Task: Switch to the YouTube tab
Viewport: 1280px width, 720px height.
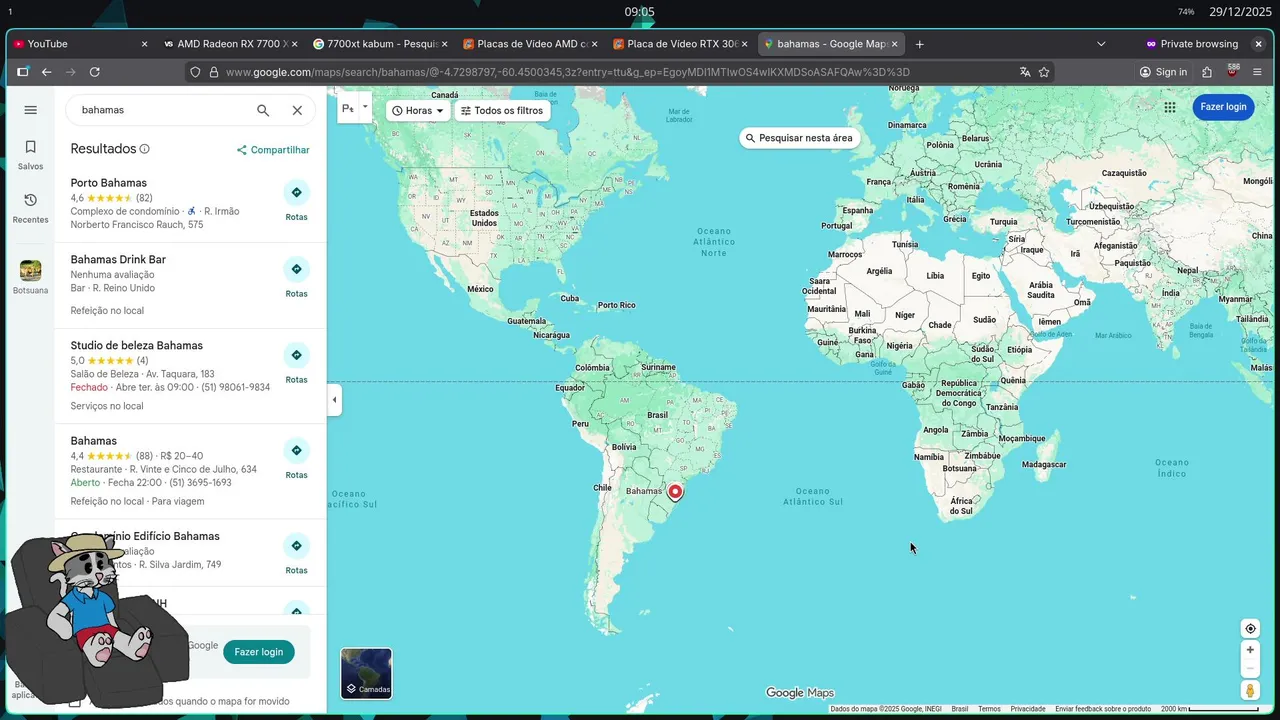Action: pyautogui.click(x=80, y=44)
